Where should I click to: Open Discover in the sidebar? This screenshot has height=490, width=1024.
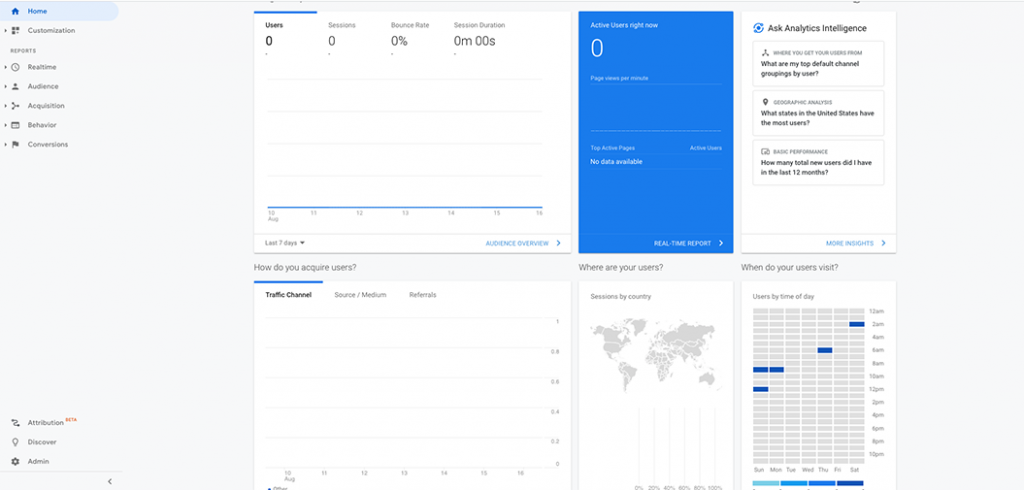(42, 442)
